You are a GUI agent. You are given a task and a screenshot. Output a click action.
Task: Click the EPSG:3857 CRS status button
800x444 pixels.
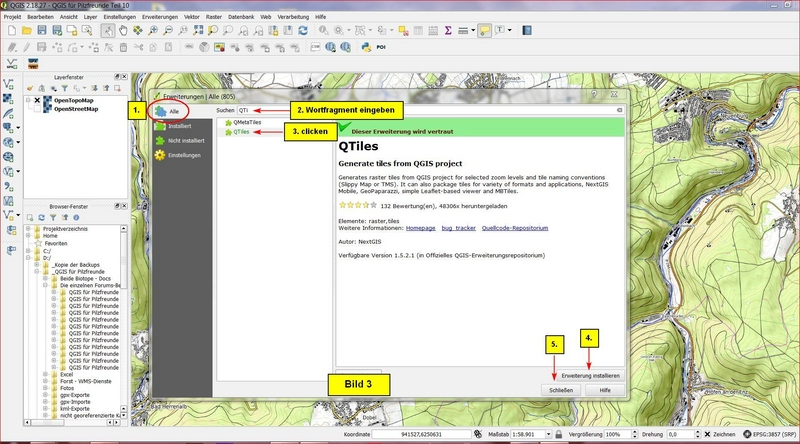pyautogui.click(x=770, y=434)
